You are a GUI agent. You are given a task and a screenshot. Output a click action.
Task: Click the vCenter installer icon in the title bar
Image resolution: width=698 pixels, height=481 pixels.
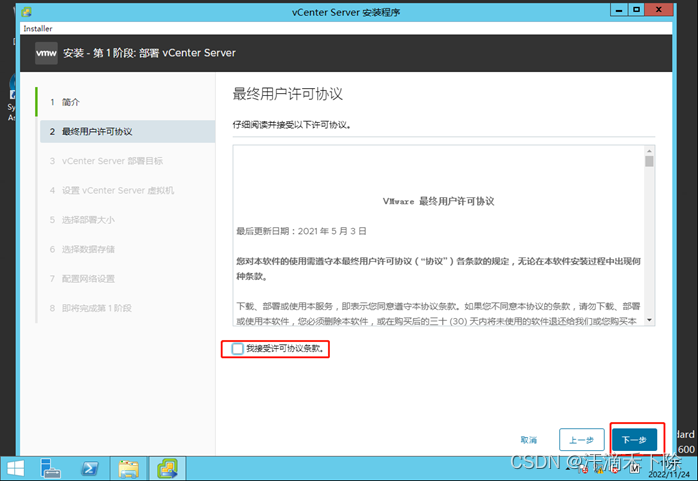[26, 12]
